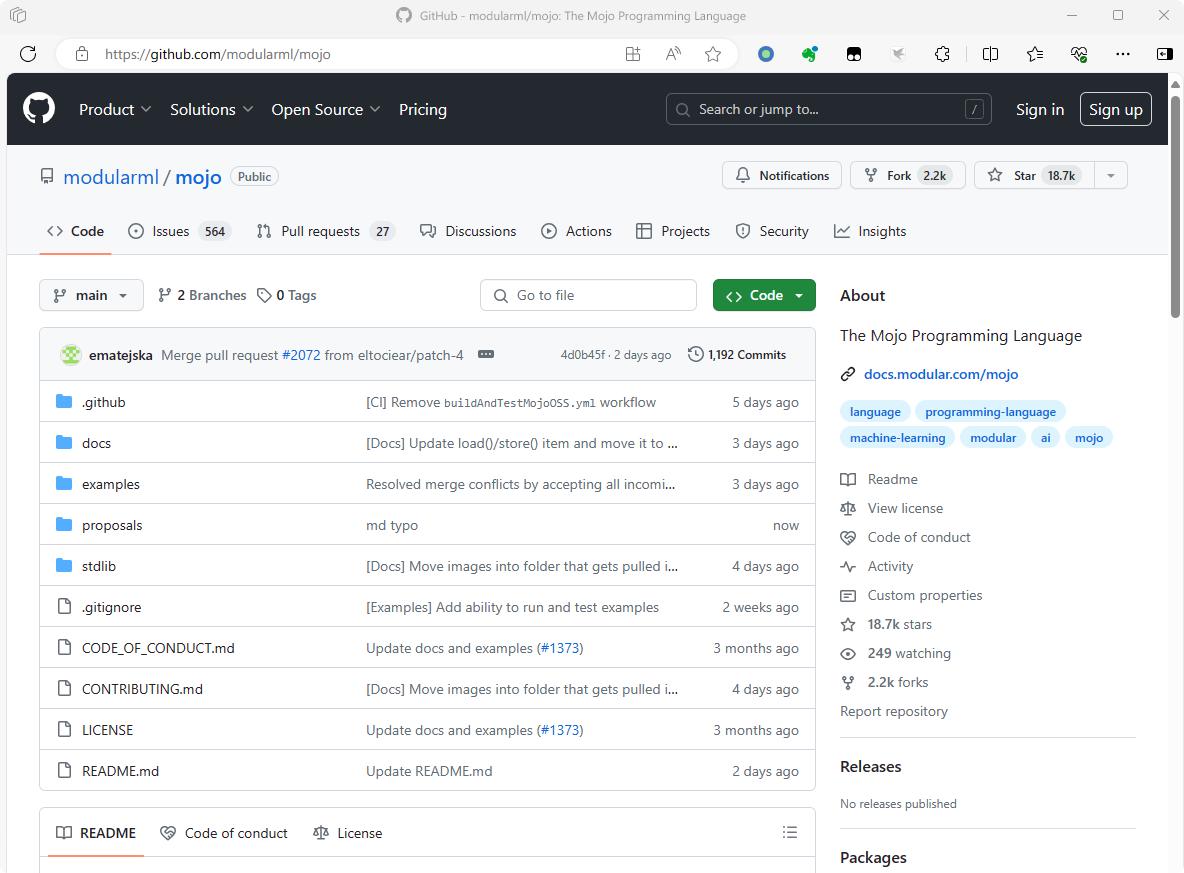Open the 1,192 Commits history

737,354
